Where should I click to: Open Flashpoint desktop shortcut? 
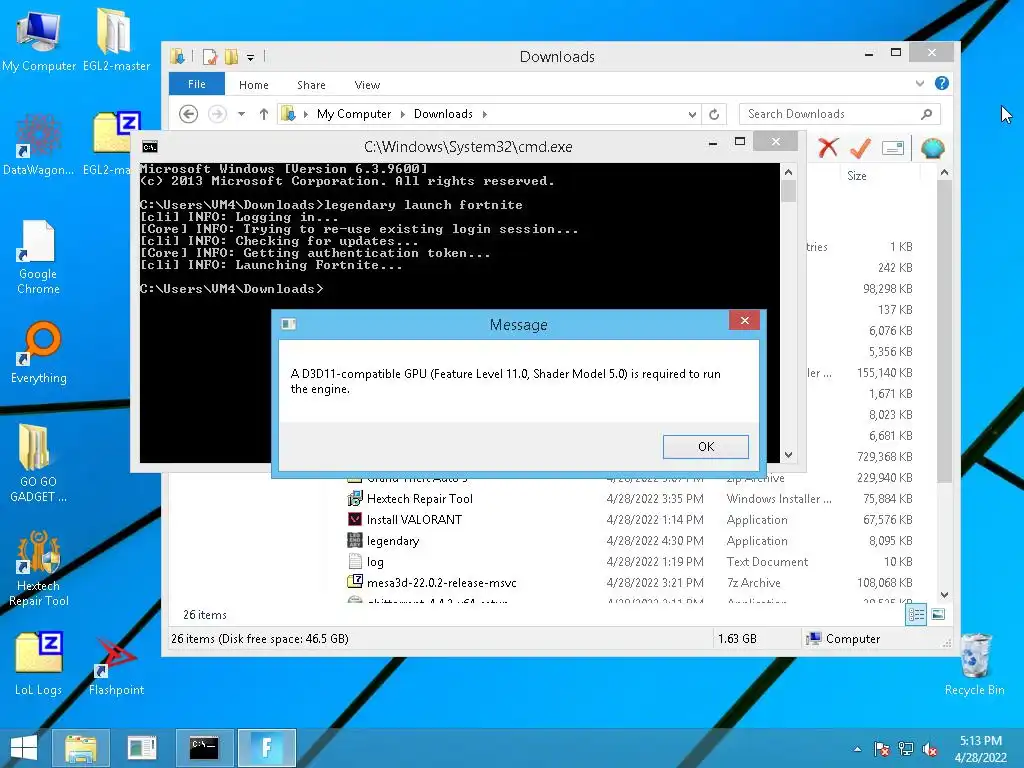pyautogui.click(x=116, y=666)
